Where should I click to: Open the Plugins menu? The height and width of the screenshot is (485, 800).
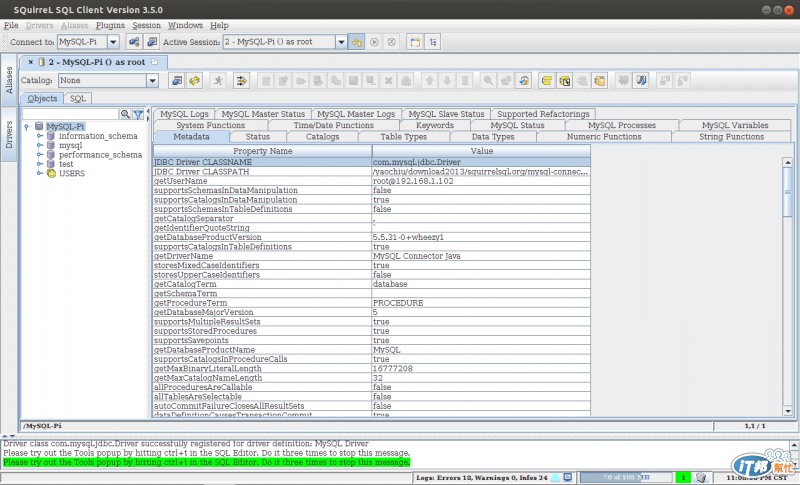click(110, 25)
